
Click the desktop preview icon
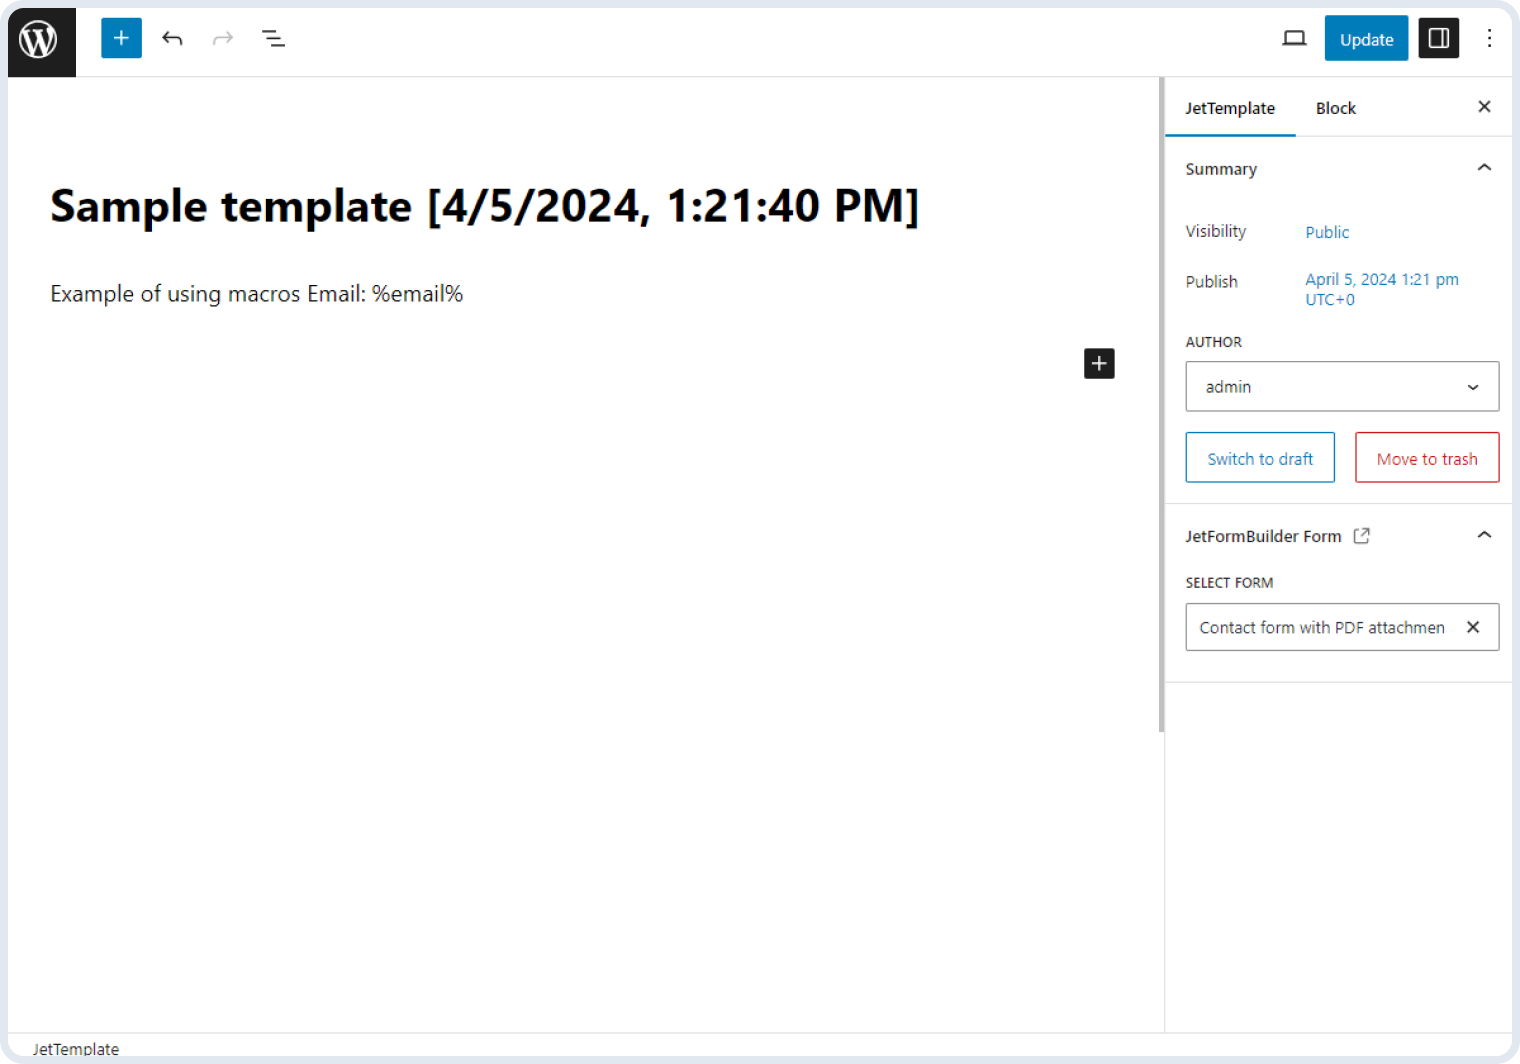pyautogui.click(x=1295, y=38)
